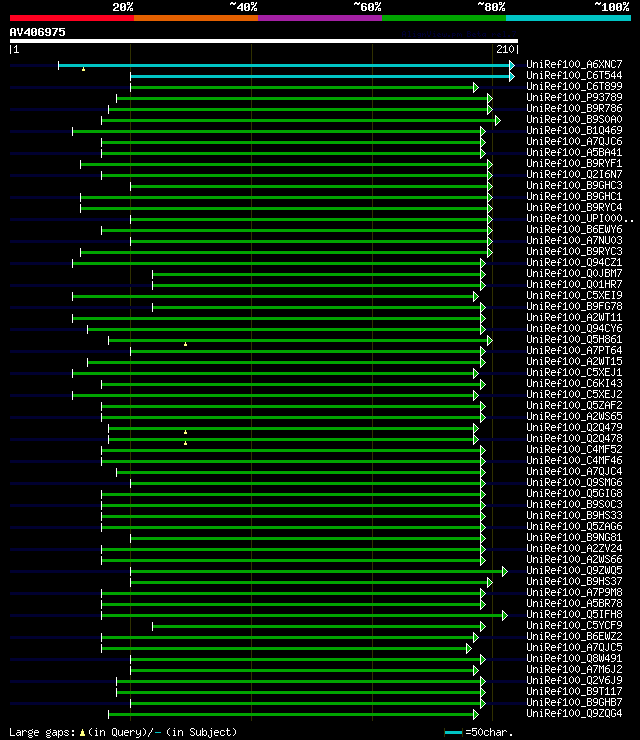640x740 pixels.
Task: Click the UniRef100_C5XEJ2 label
Action: pyautogui.click(x=574, y=395)
